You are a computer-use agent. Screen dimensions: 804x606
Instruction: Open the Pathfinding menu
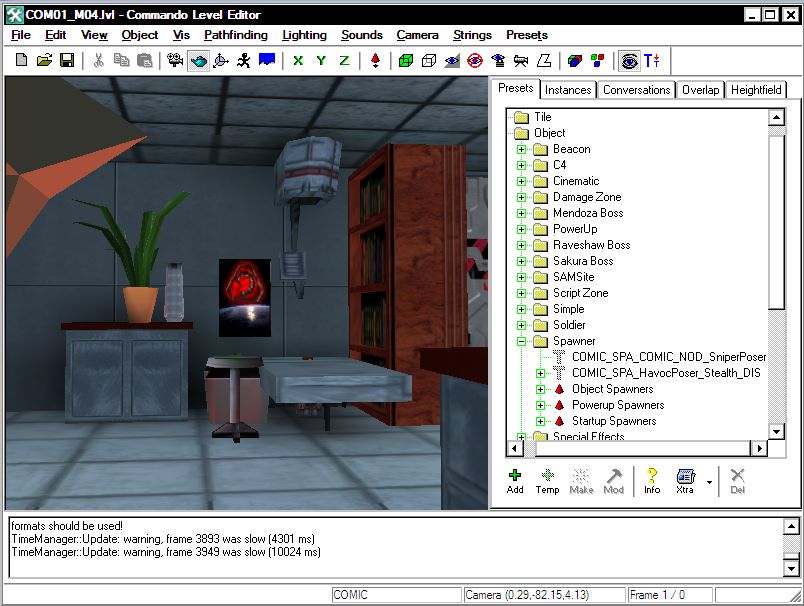[x=236, y=35]
